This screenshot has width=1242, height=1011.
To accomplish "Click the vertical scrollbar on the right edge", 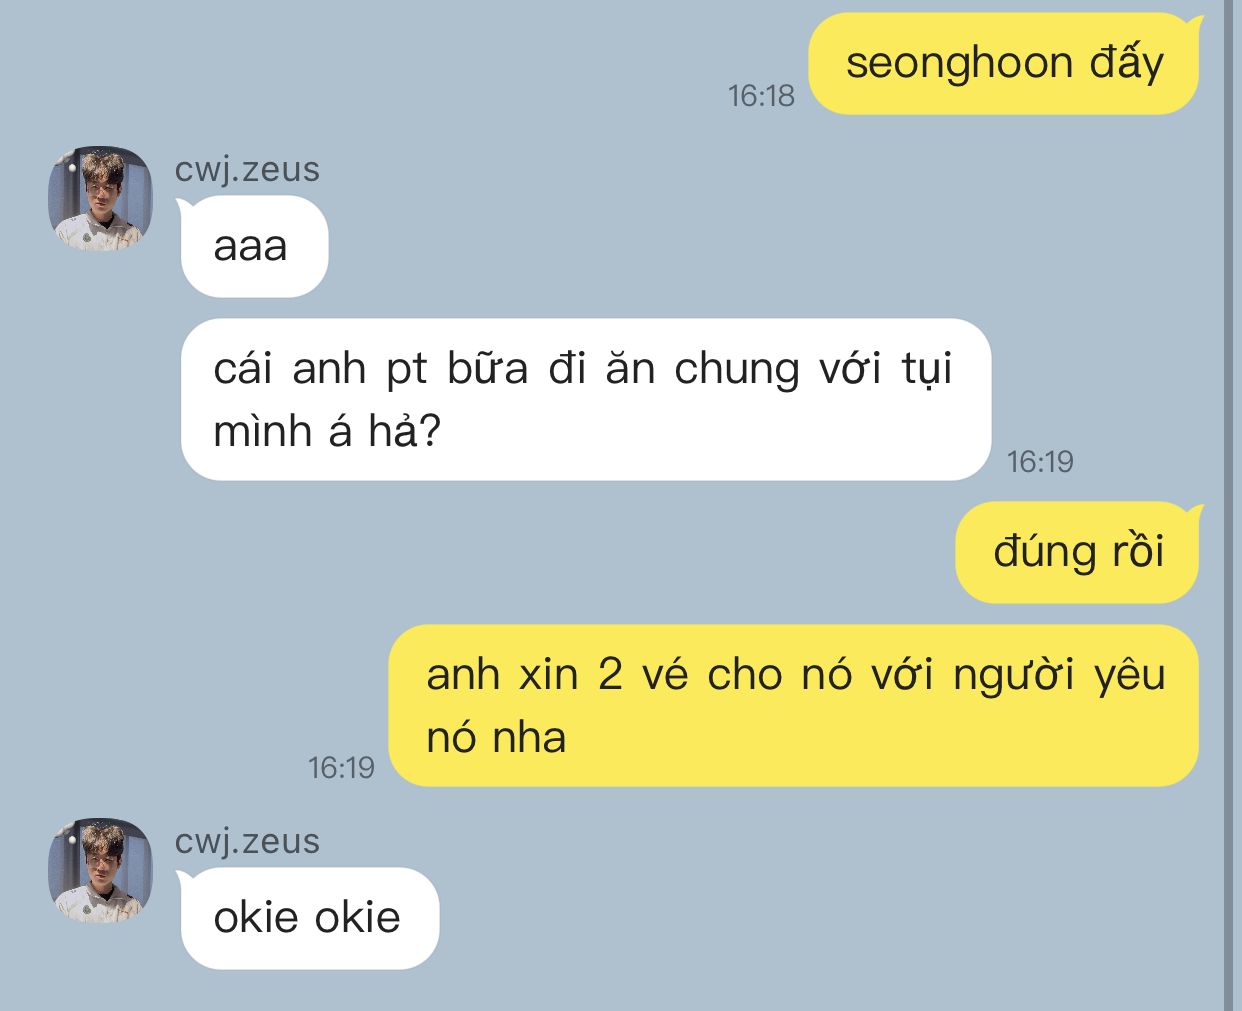I will (x=1230, y=505).
